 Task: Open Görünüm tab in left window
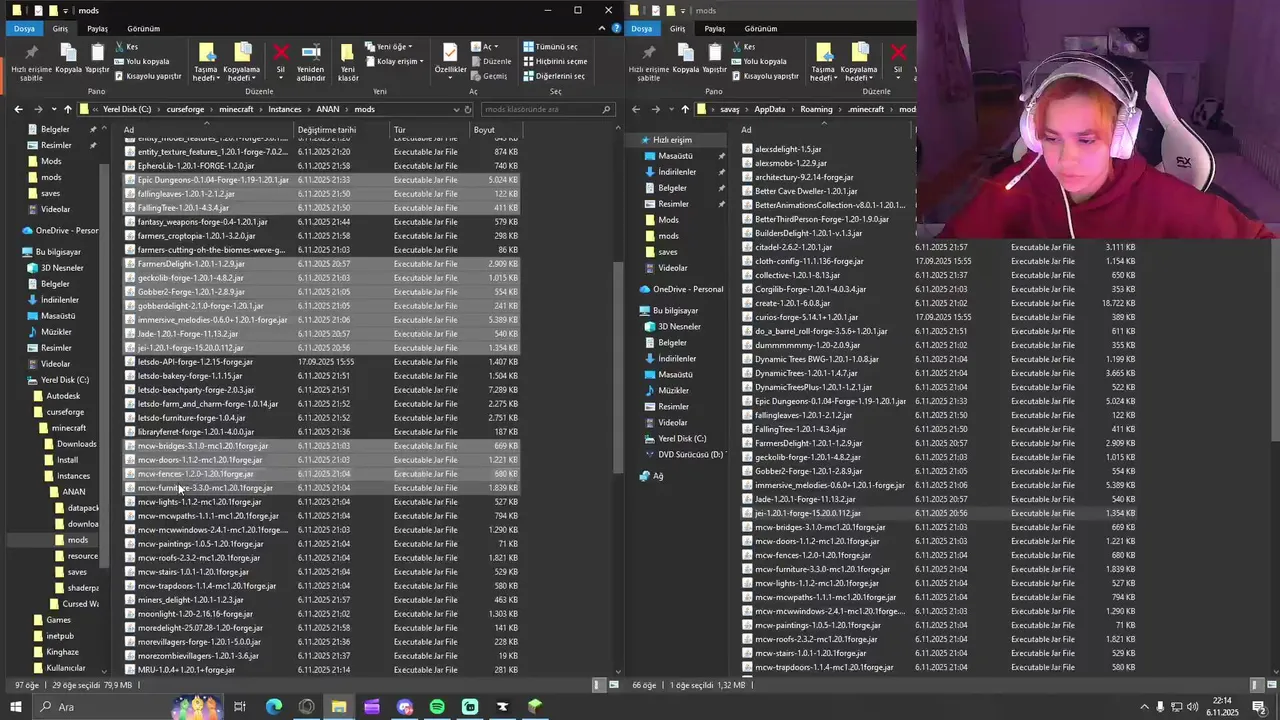144,28
